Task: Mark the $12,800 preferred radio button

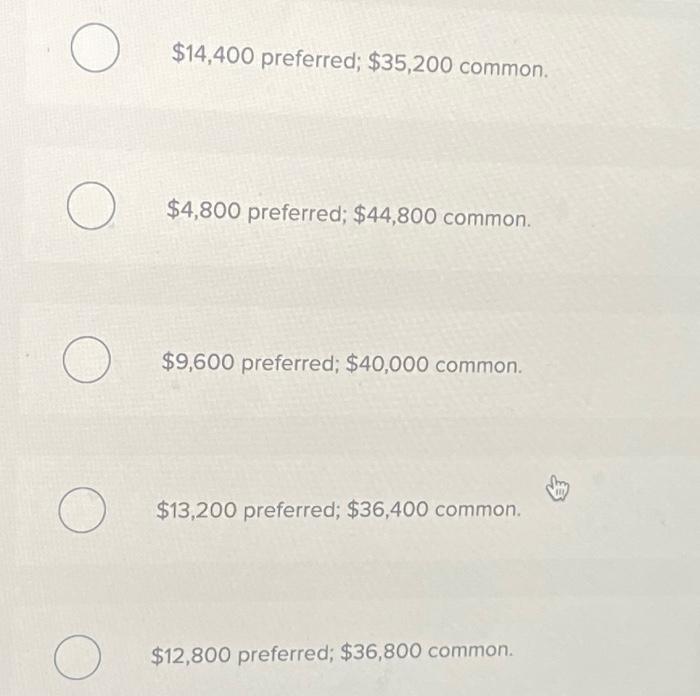Action: (77, 657)
